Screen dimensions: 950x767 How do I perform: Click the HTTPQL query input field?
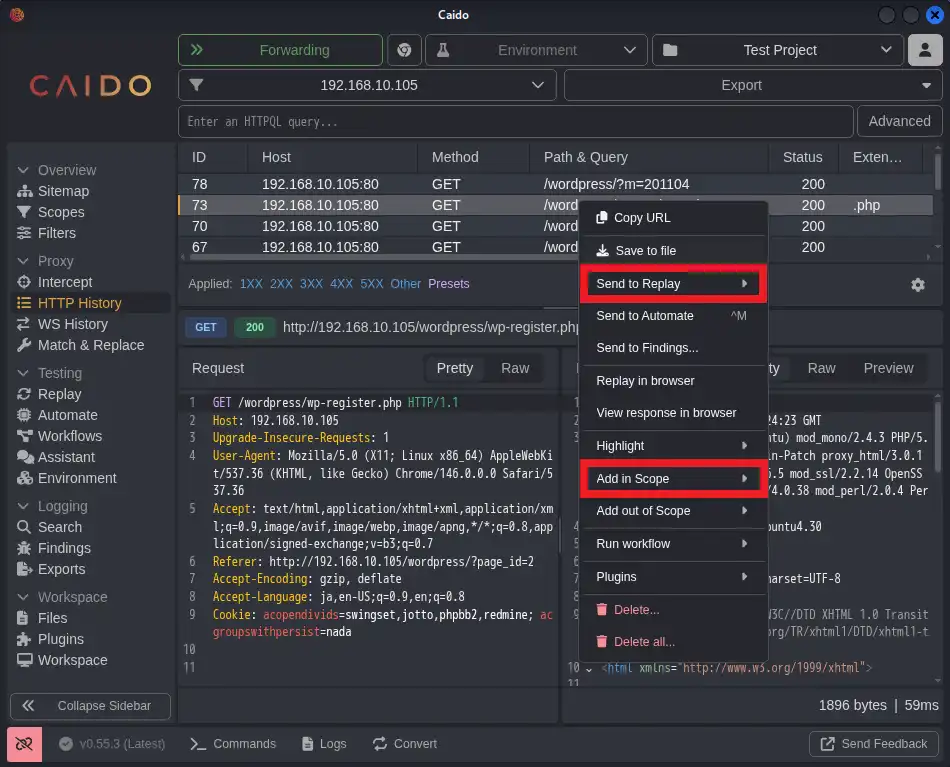[x=515, y=121]
